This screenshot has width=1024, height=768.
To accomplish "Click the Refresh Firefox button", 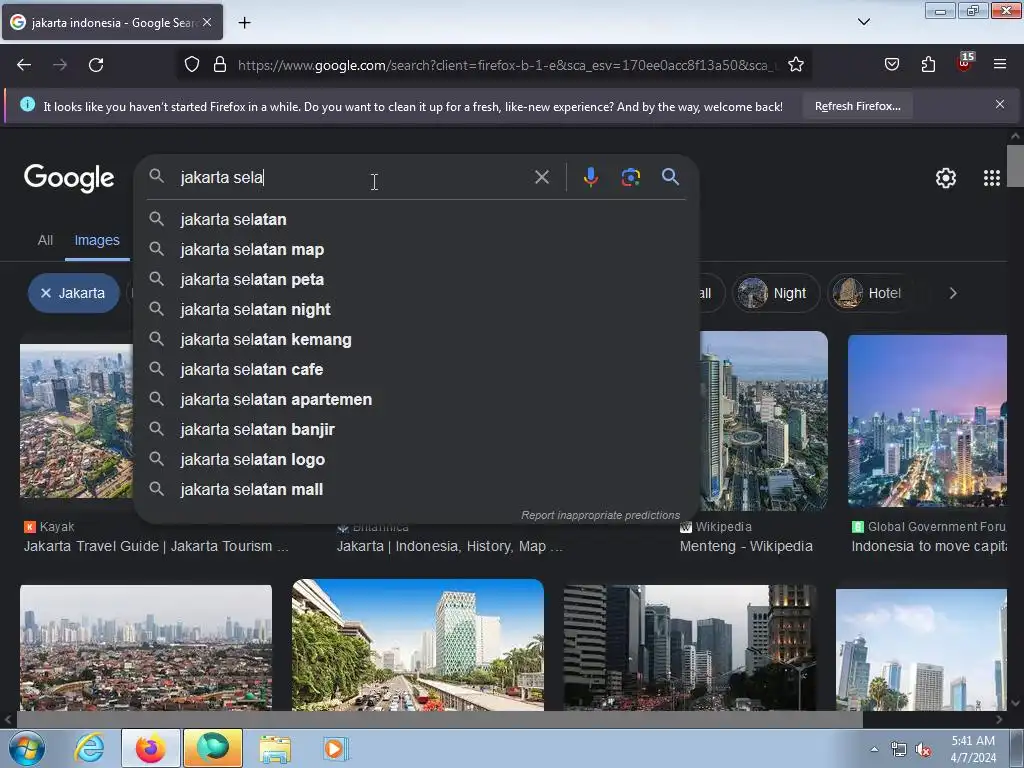I will pyautogui.click(x=857, y=106).
